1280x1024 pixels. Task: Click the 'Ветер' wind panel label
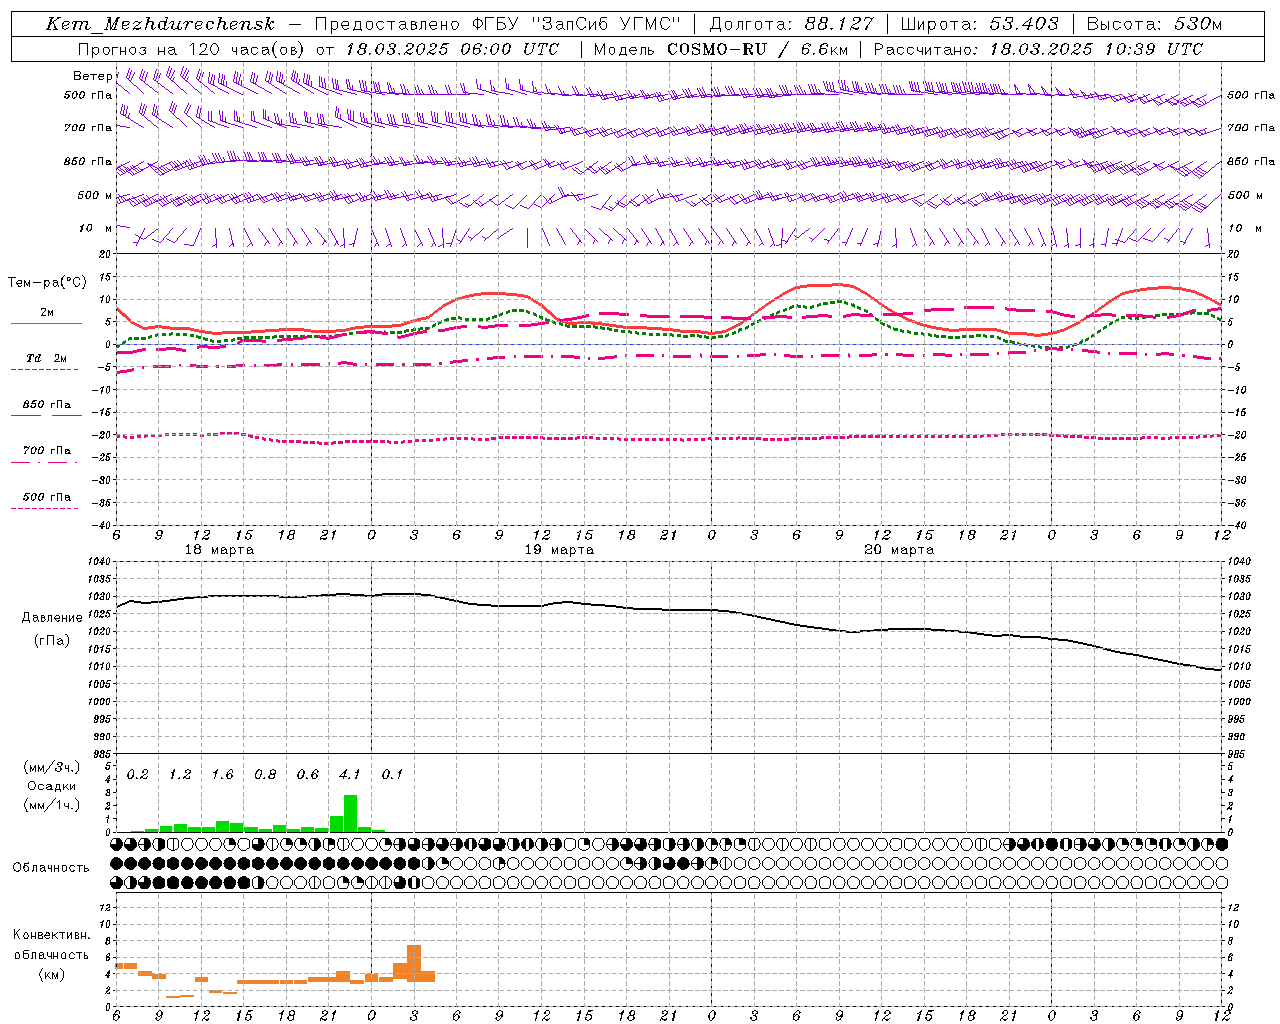coord(92,76)
